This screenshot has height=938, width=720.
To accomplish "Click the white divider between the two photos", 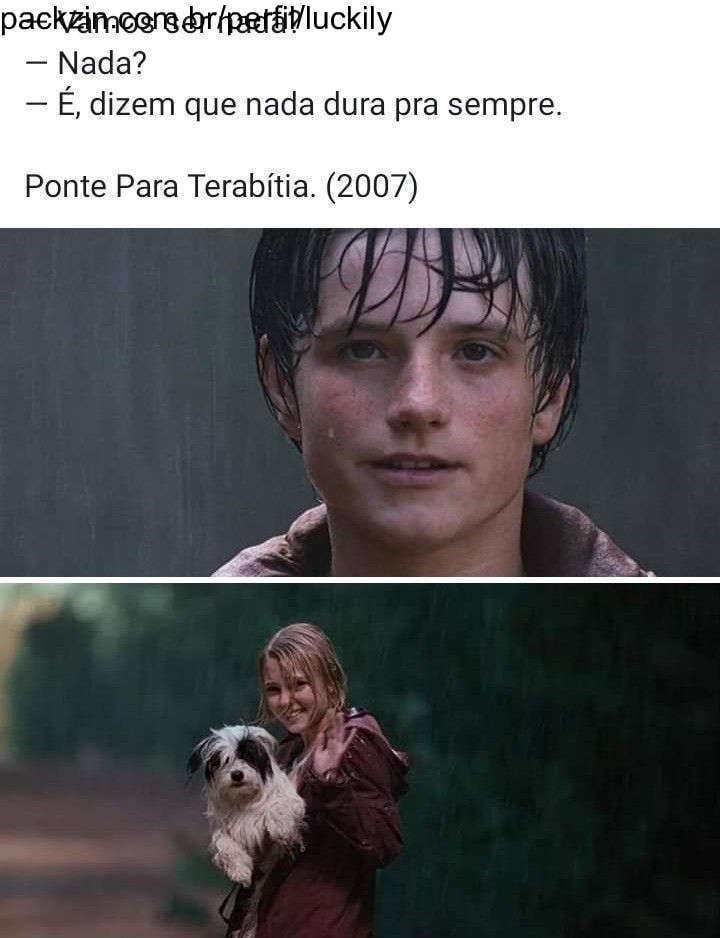I will point(360,580).
